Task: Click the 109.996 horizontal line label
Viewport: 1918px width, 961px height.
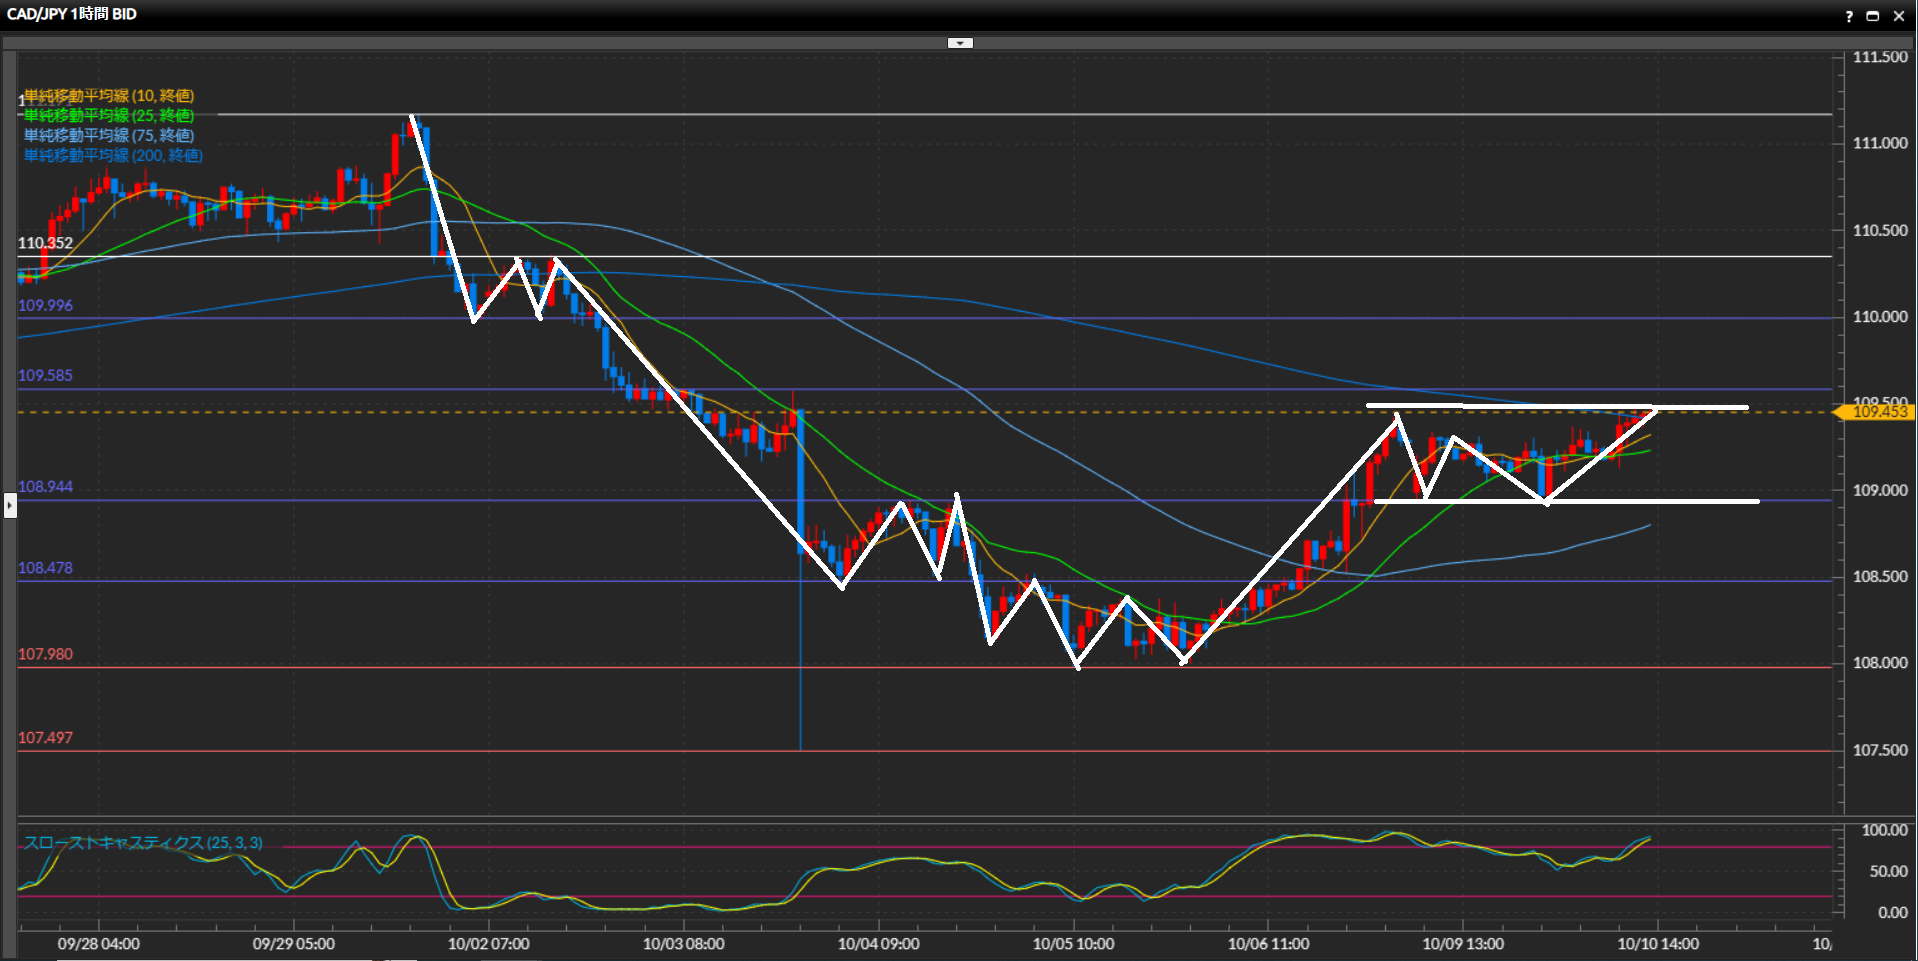Action: coord(45,306)
